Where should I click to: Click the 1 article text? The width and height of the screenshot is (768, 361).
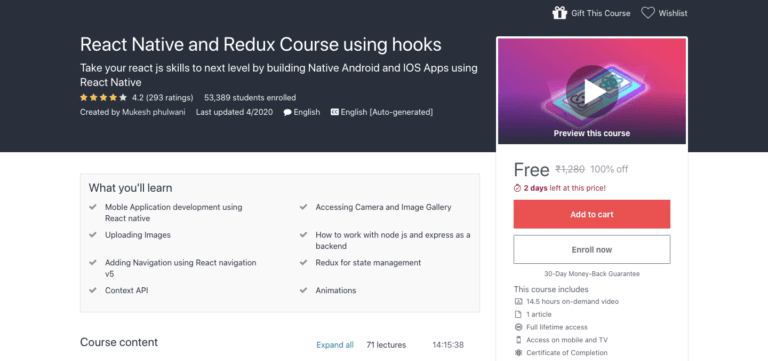pyautogui.click(x=539, y=314)
